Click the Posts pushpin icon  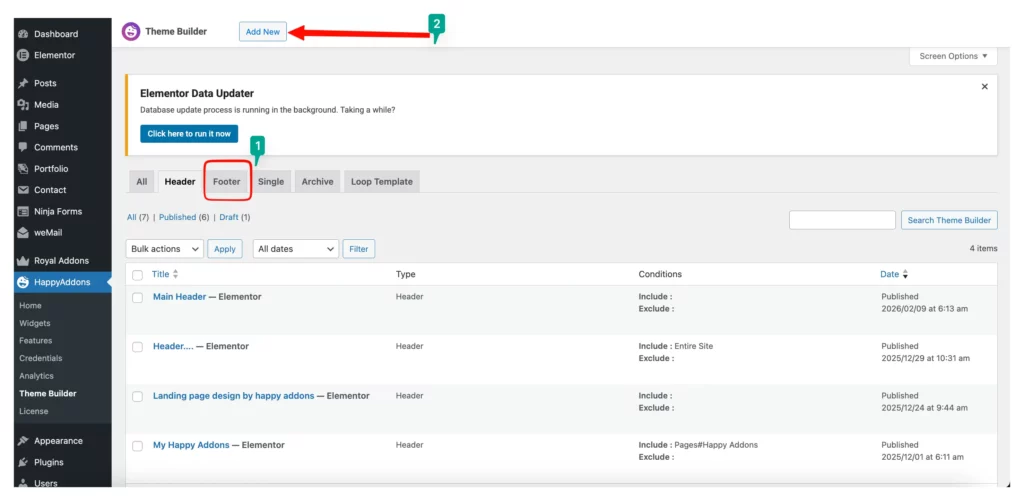pyautogui.click(x=22, y=83)
